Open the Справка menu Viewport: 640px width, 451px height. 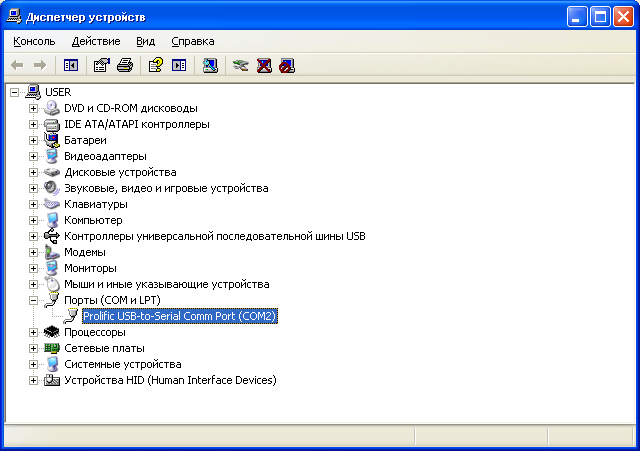click(193, 41)
